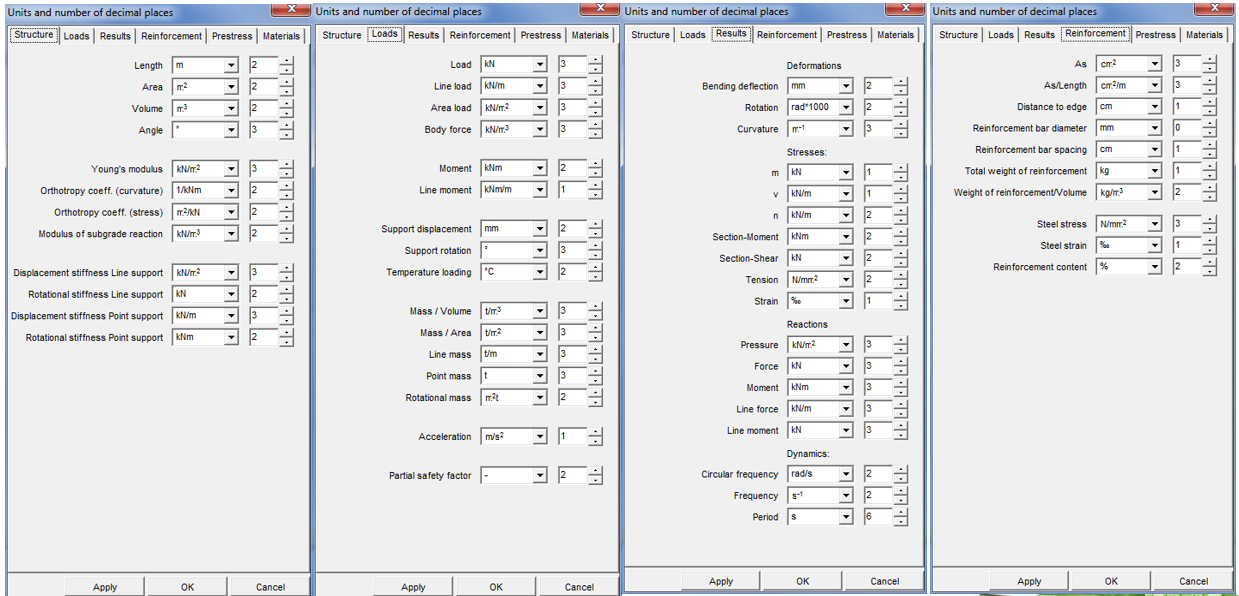
Task: Decrease decimal places for Partial safety factor
Action: coord(596,480)
